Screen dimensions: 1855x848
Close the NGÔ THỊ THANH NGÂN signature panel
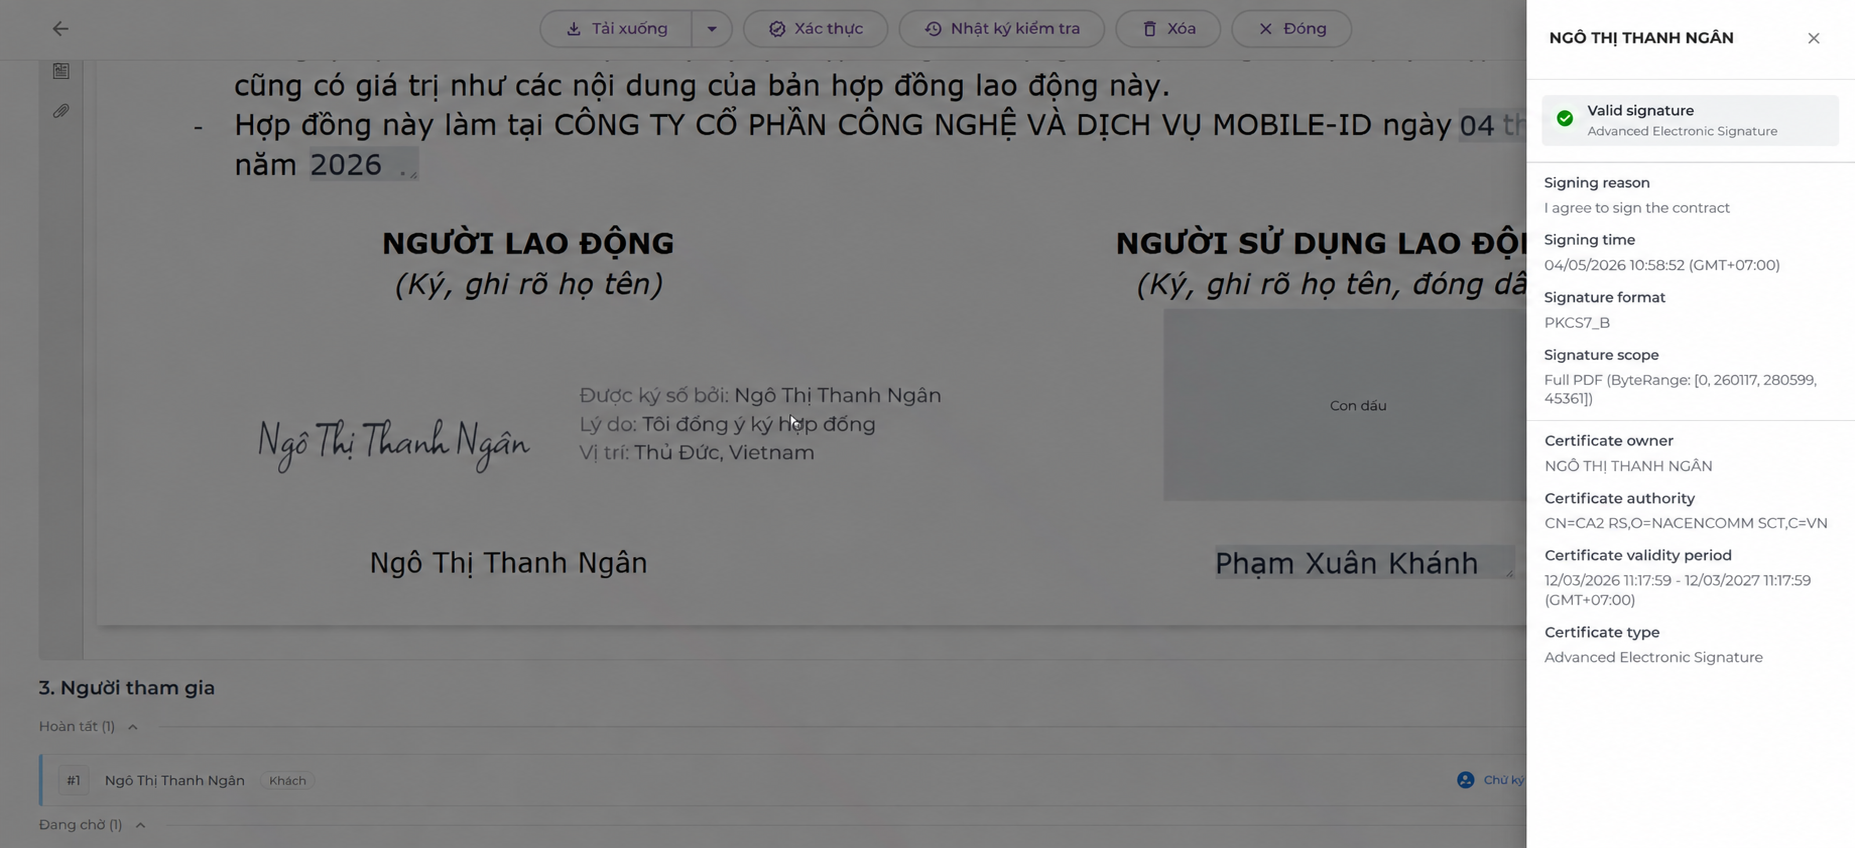(x=1813, y=38)
